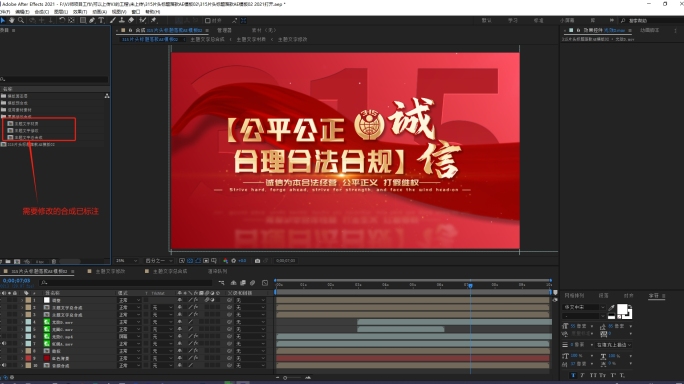Click the shy layers icon in timeline

[x=233, y=283]
